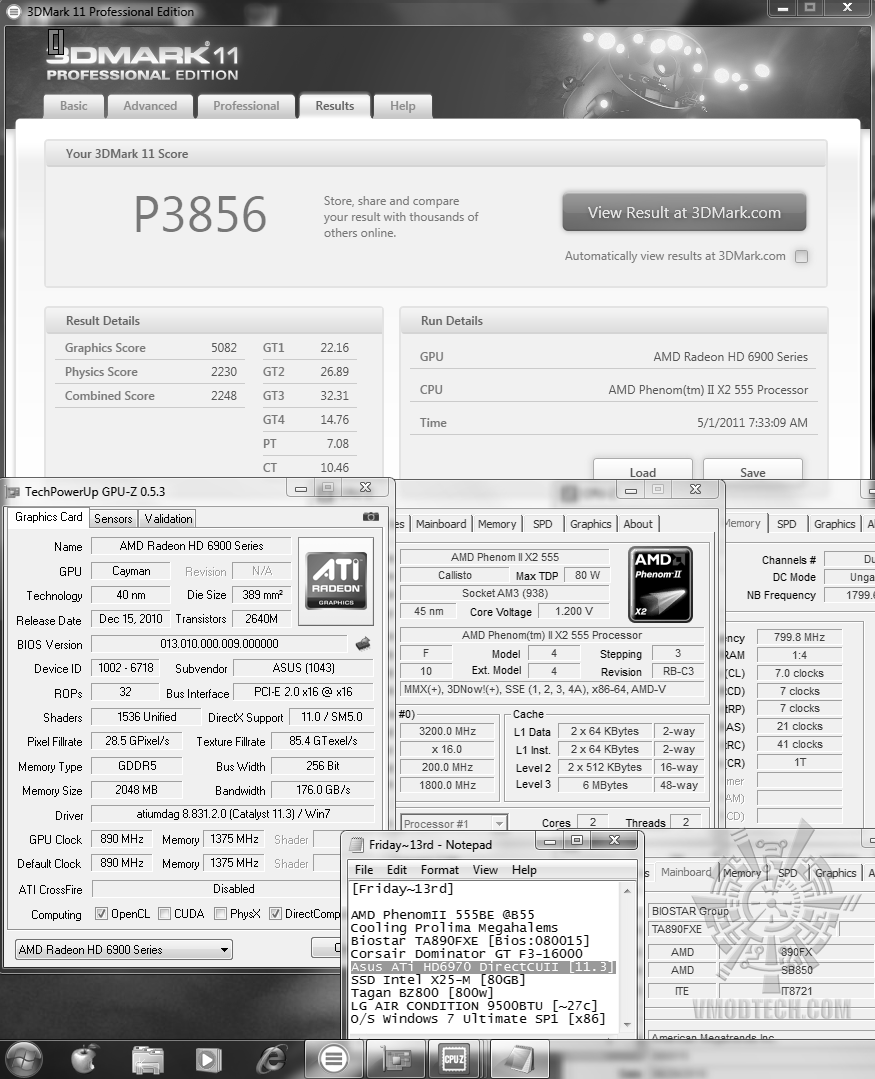Open the Help menu in Notepad

[x=523, y=870]
